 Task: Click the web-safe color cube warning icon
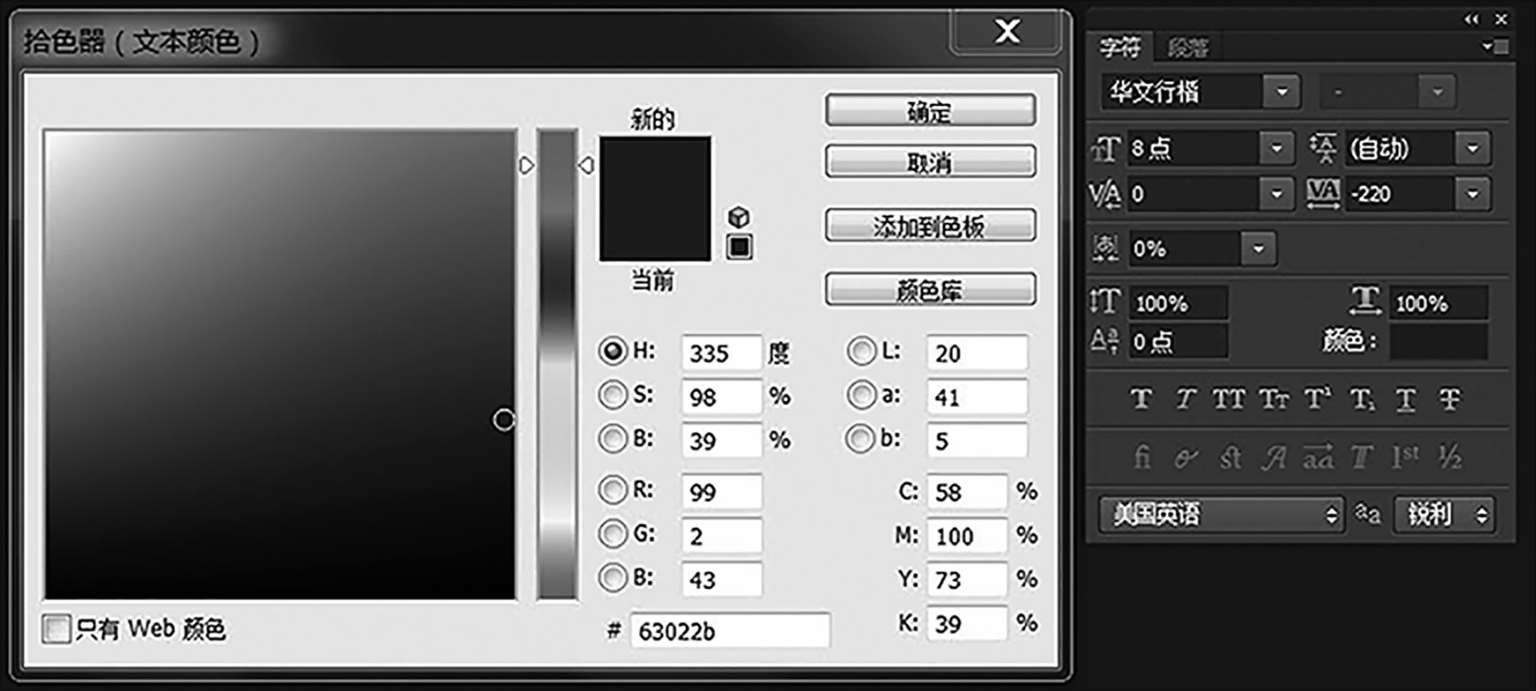pos(739,217)
